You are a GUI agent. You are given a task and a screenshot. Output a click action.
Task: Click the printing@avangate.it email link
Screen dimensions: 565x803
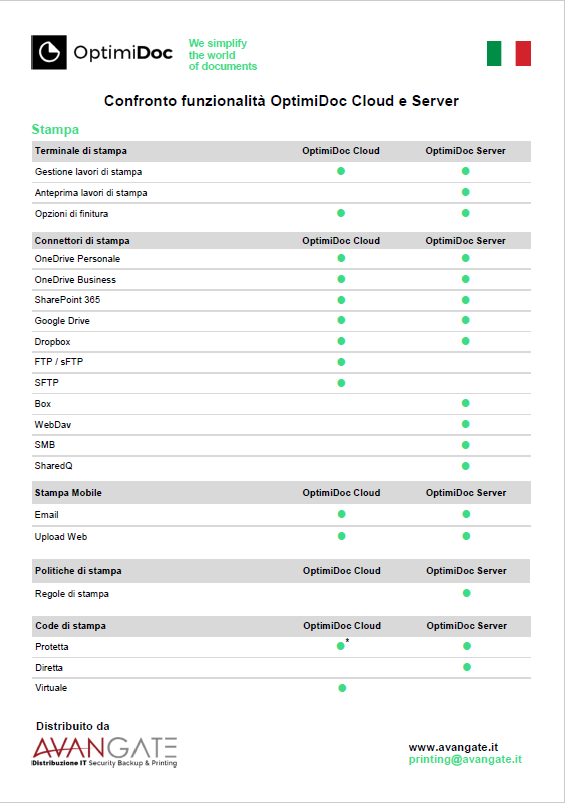click(x=465, y=759)
